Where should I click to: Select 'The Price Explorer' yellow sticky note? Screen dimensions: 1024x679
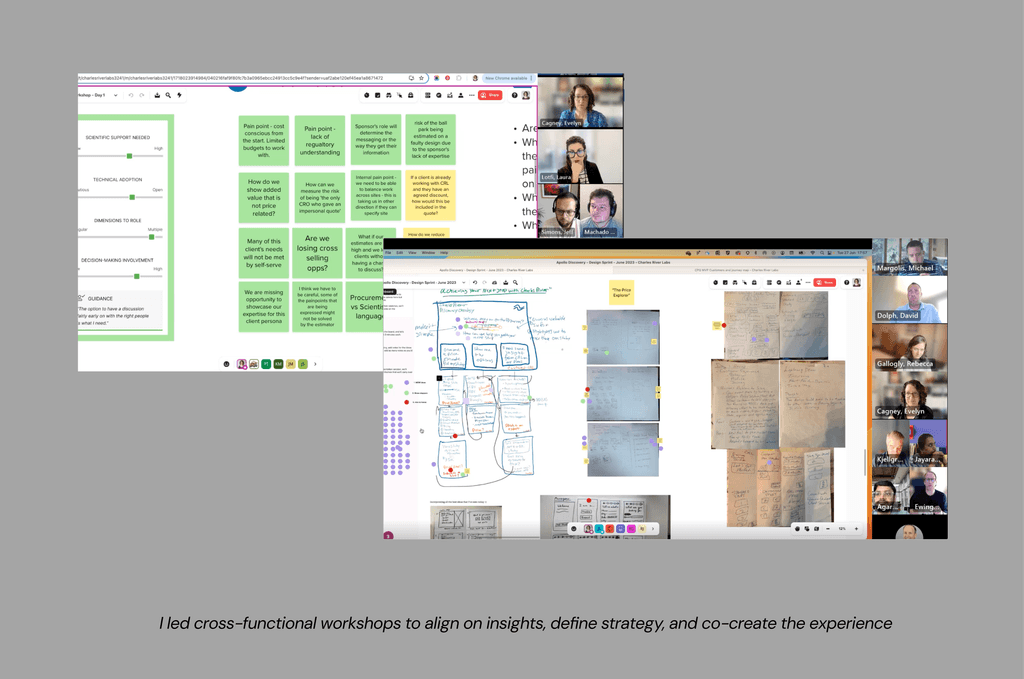coord(621,292)
